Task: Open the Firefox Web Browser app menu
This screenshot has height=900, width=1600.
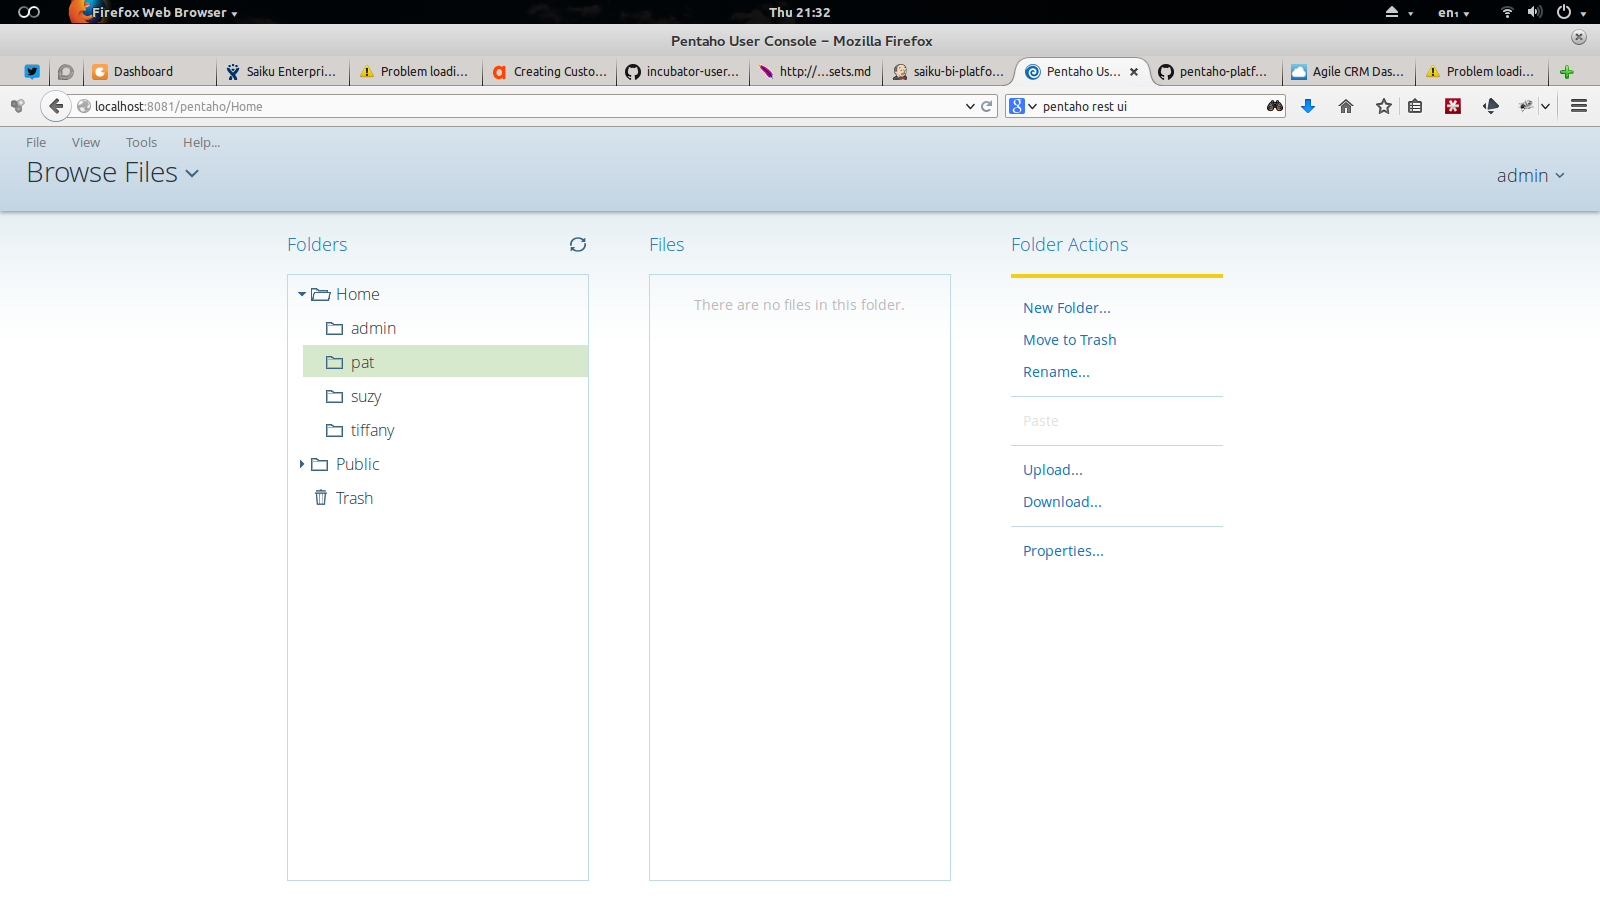Action: click(x=155, y=12)
